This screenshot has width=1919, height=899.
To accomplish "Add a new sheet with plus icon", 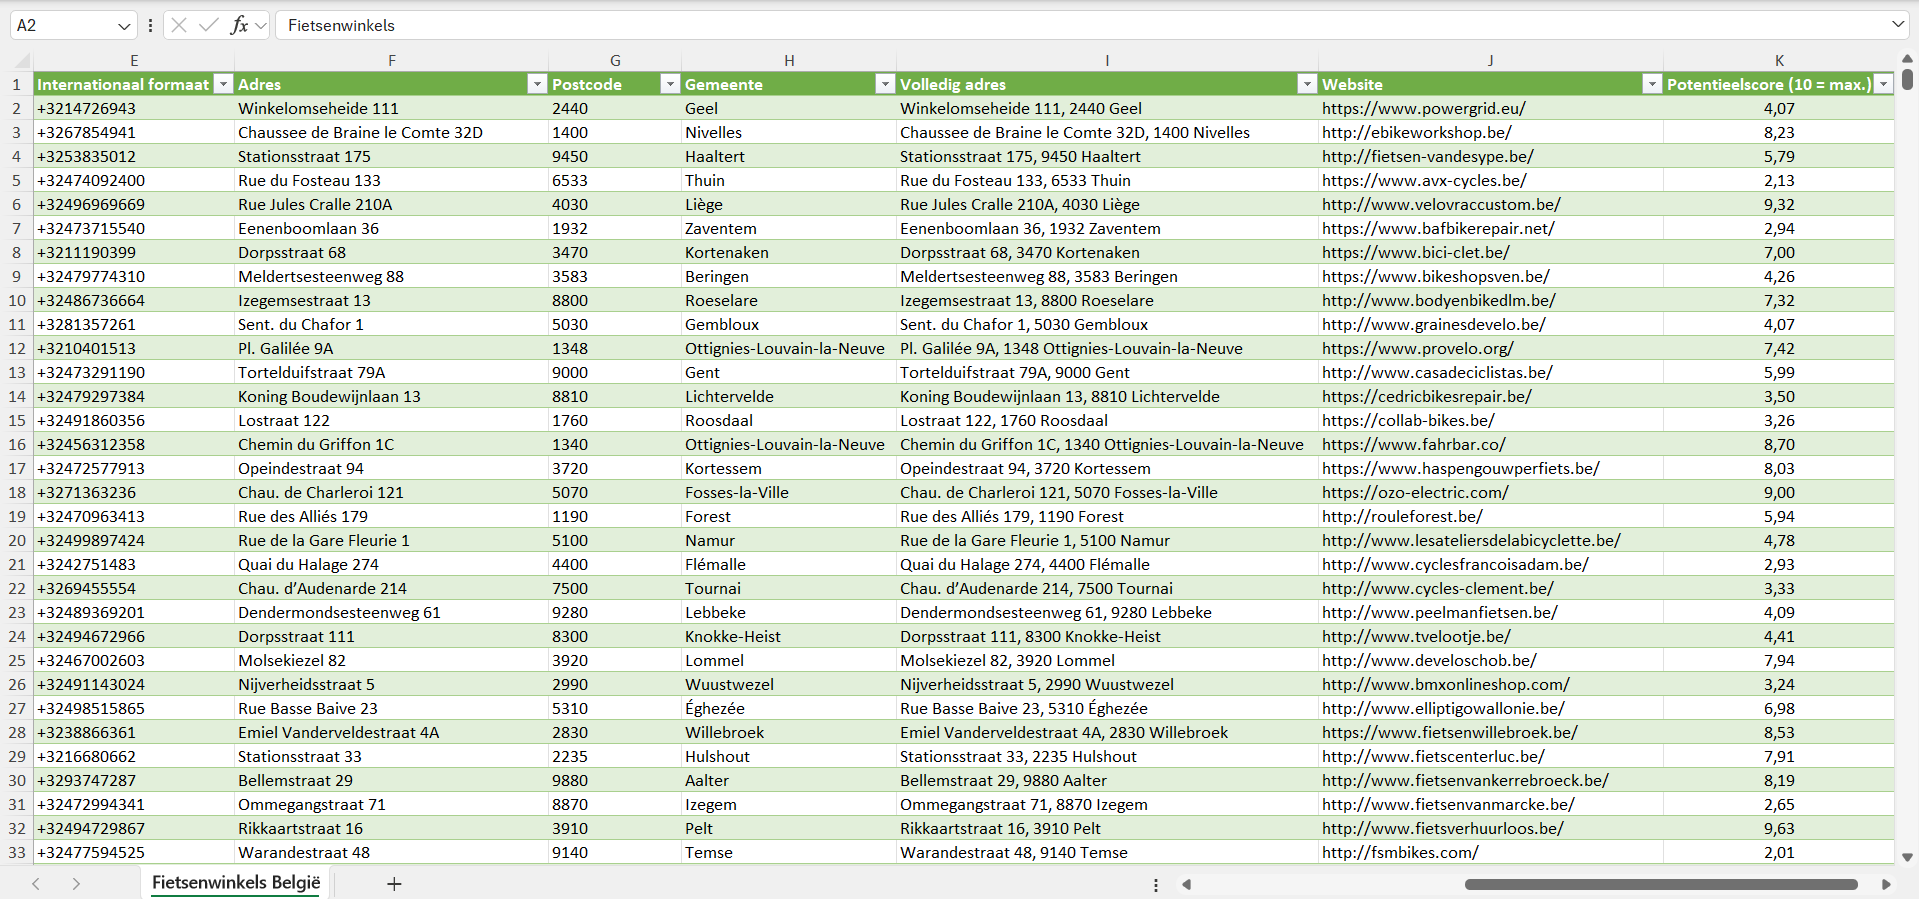I will point(394,884).
